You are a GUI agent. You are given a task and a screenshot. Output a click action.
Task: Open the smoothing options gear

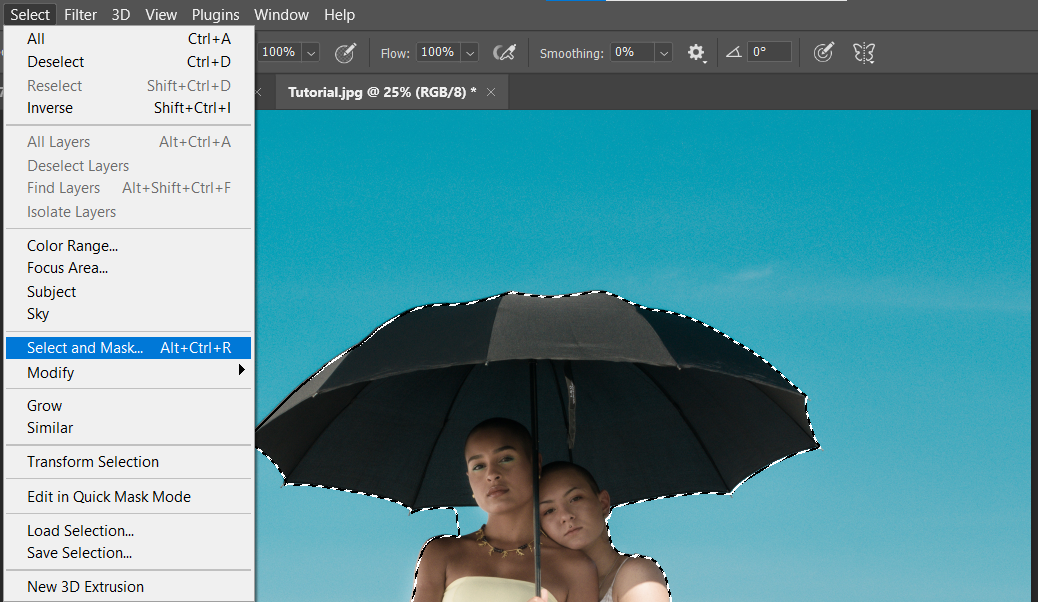pos(697,52)
